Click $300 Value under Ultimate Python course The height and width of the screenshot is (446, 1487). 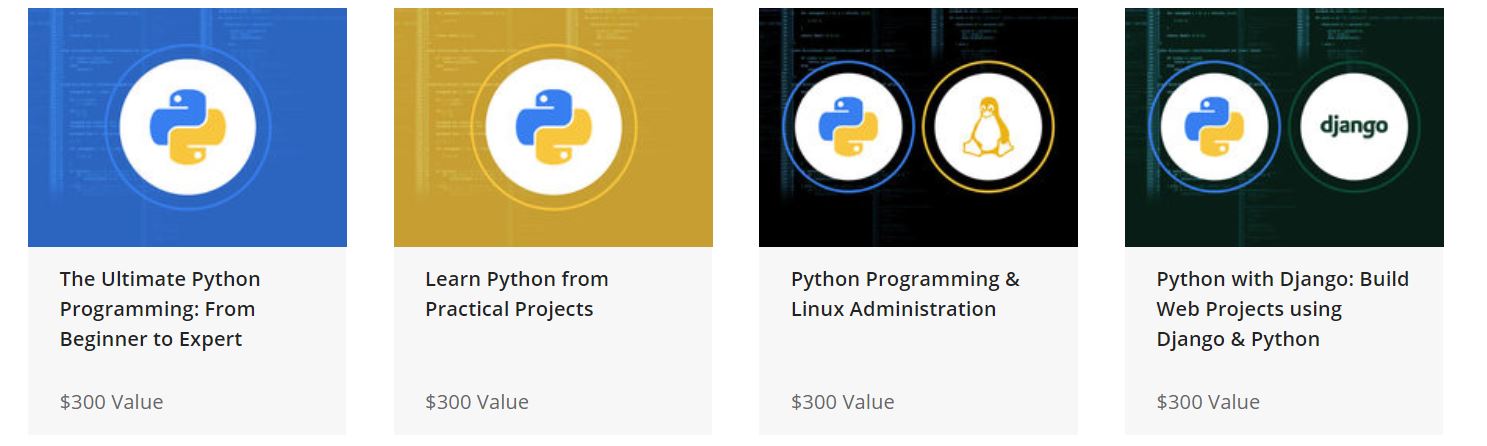click(x=111, y=402)
